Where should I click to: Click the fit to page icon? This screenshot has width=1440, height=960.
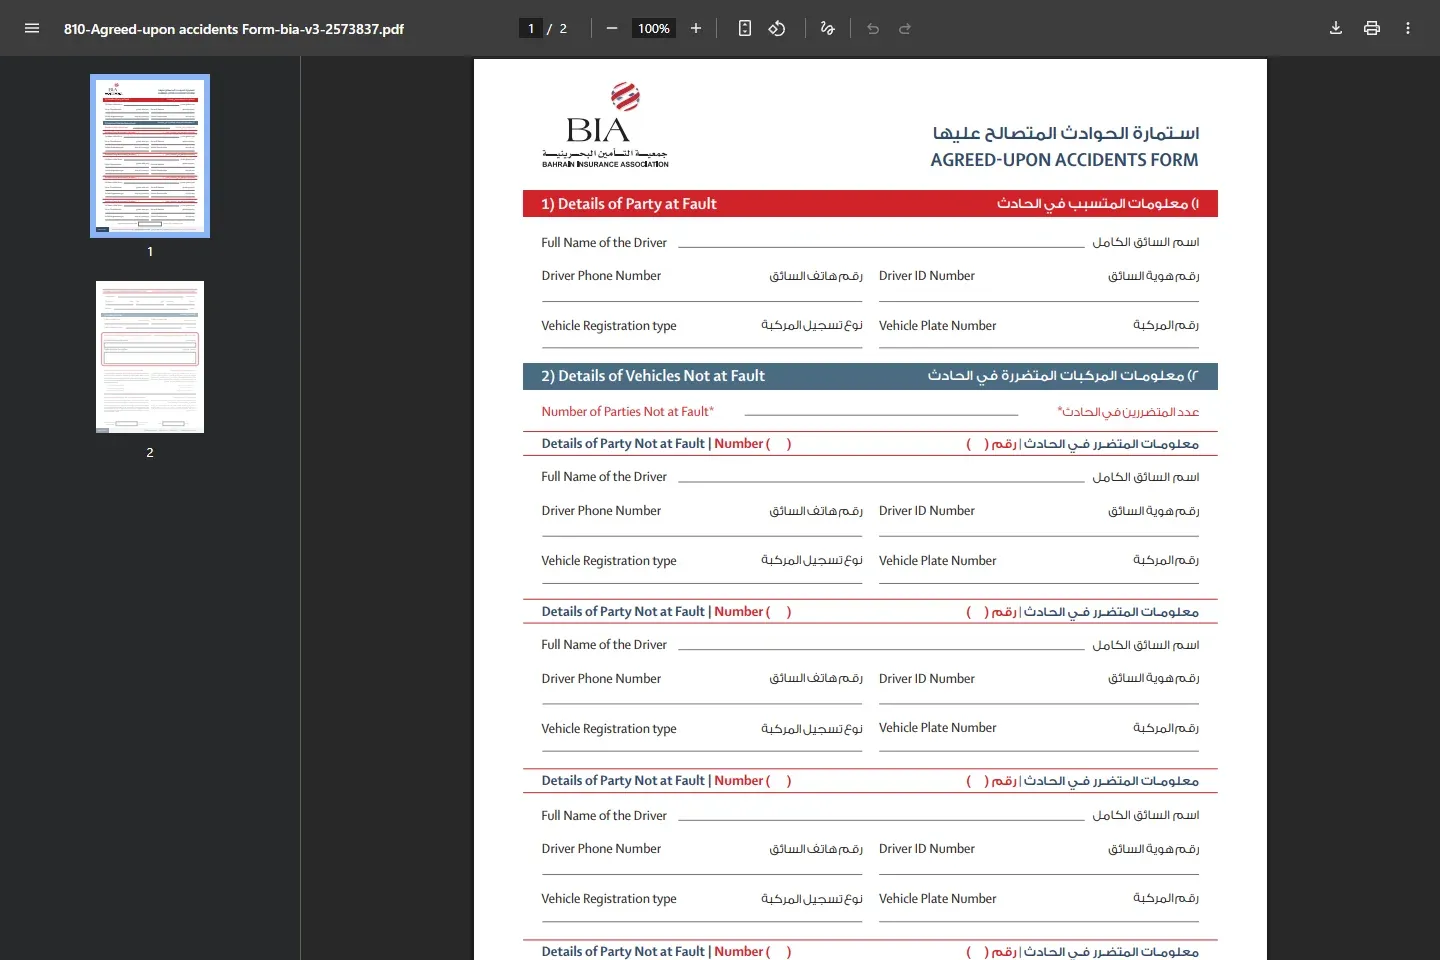point(745,28)
